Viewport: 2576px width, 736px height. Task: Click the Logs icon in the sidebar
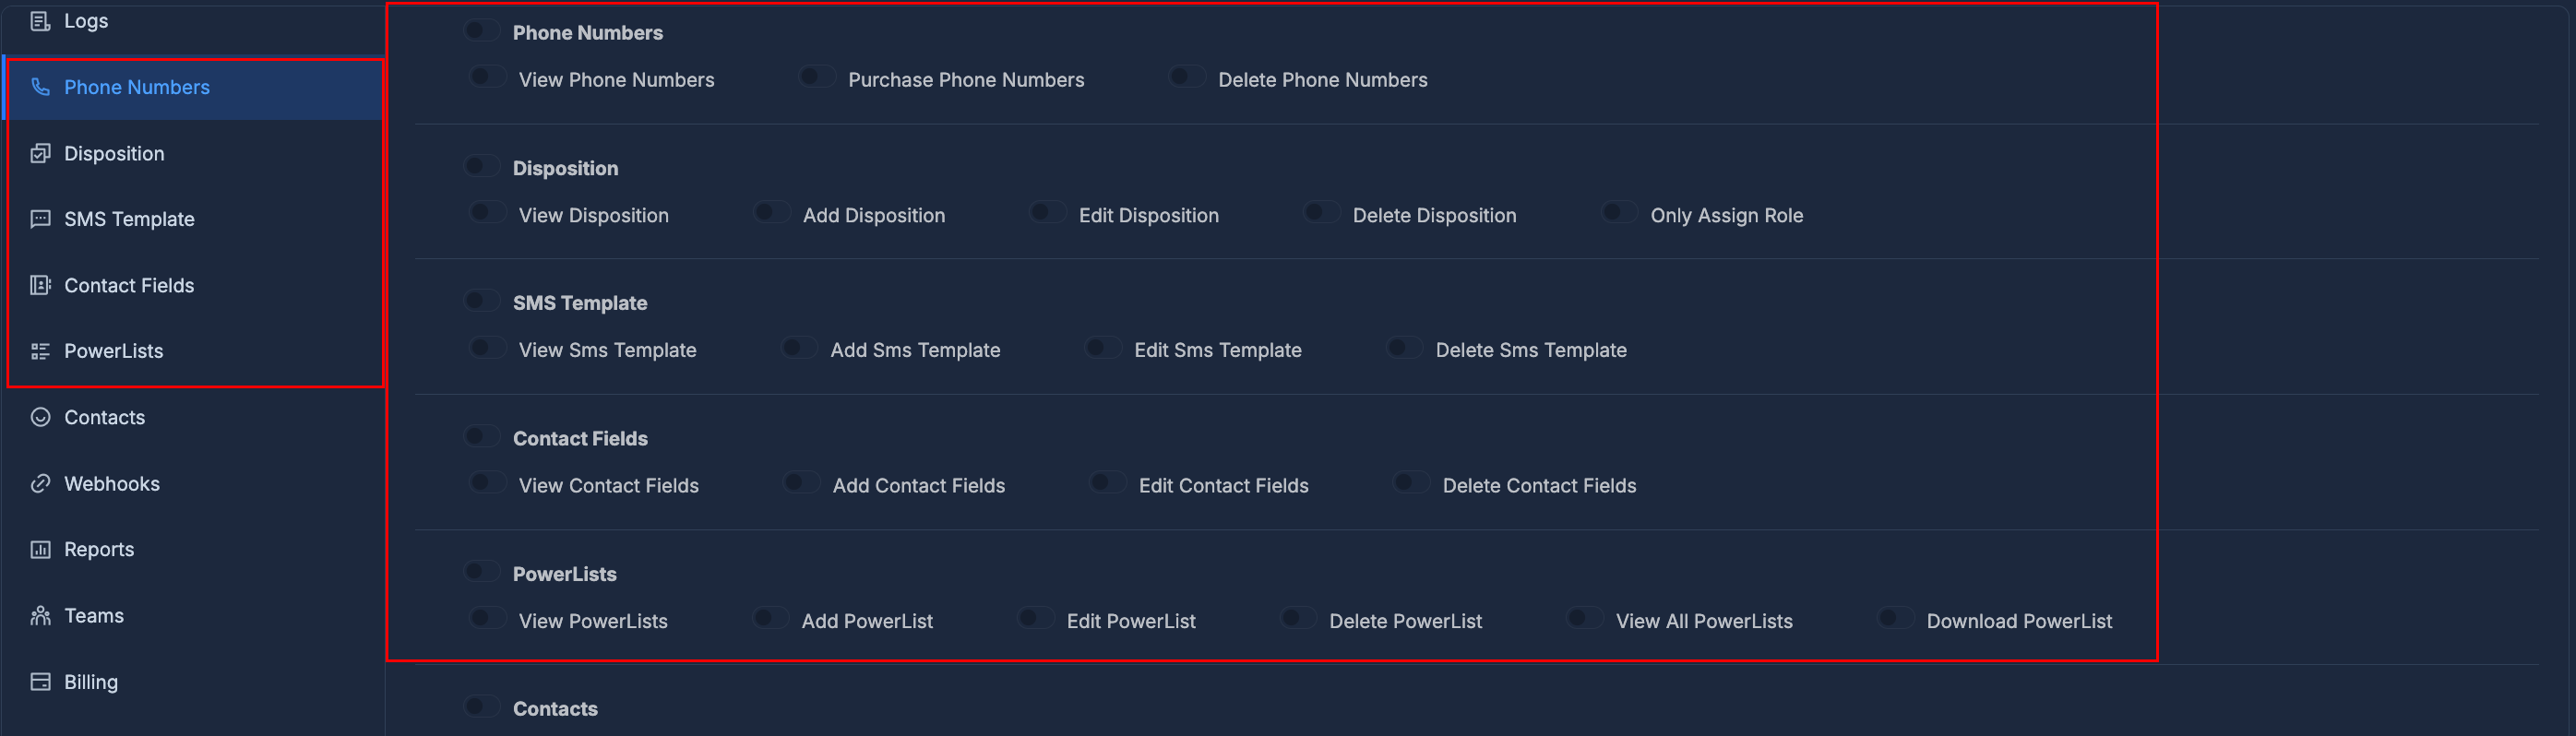[40, 20]
